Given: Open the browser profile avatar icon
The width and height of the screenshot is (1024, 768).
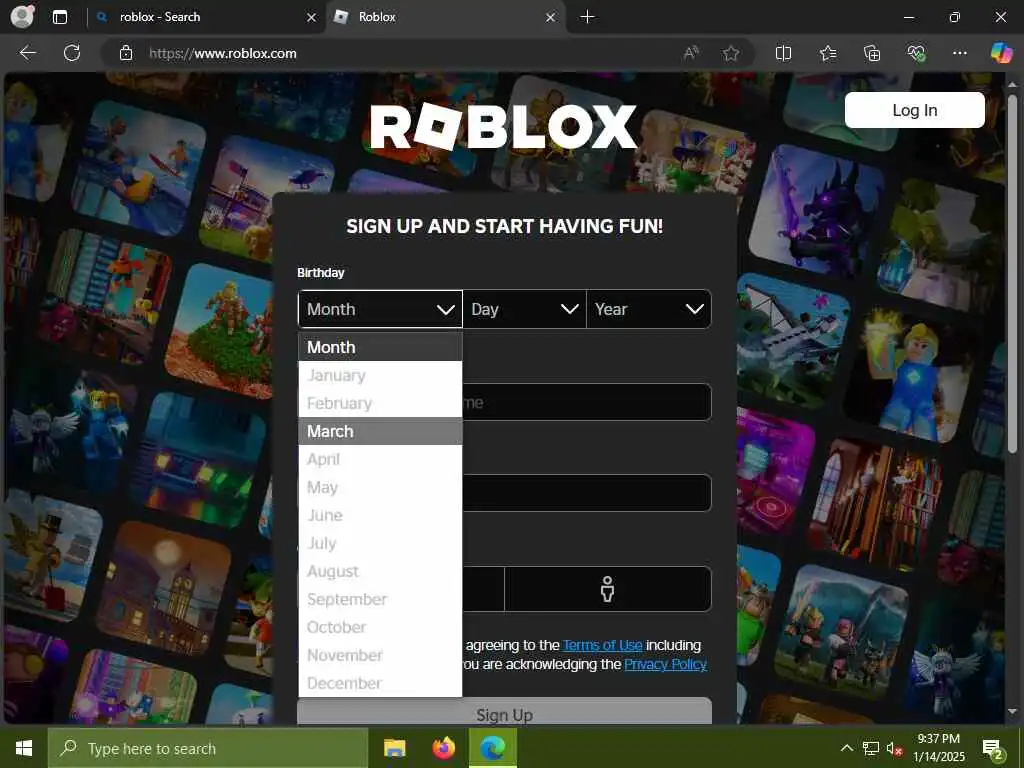Looking at the screenshot, I should click(x=22, y=16).
